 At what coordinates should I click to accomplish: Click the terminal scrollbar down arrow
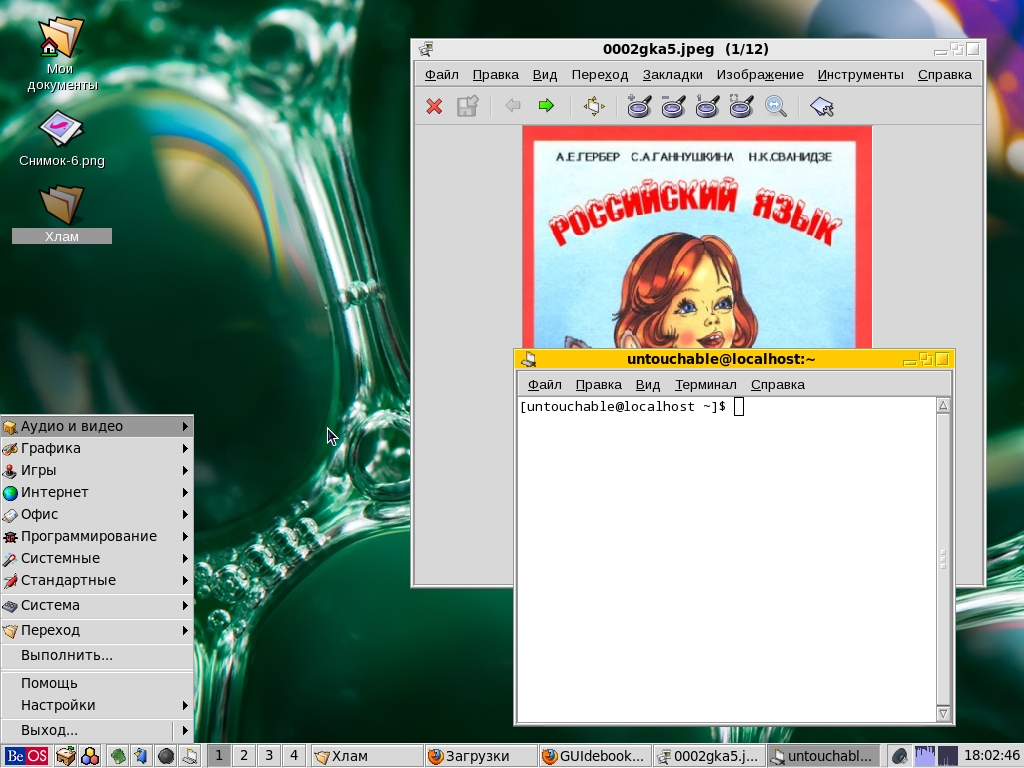point(943,713)
